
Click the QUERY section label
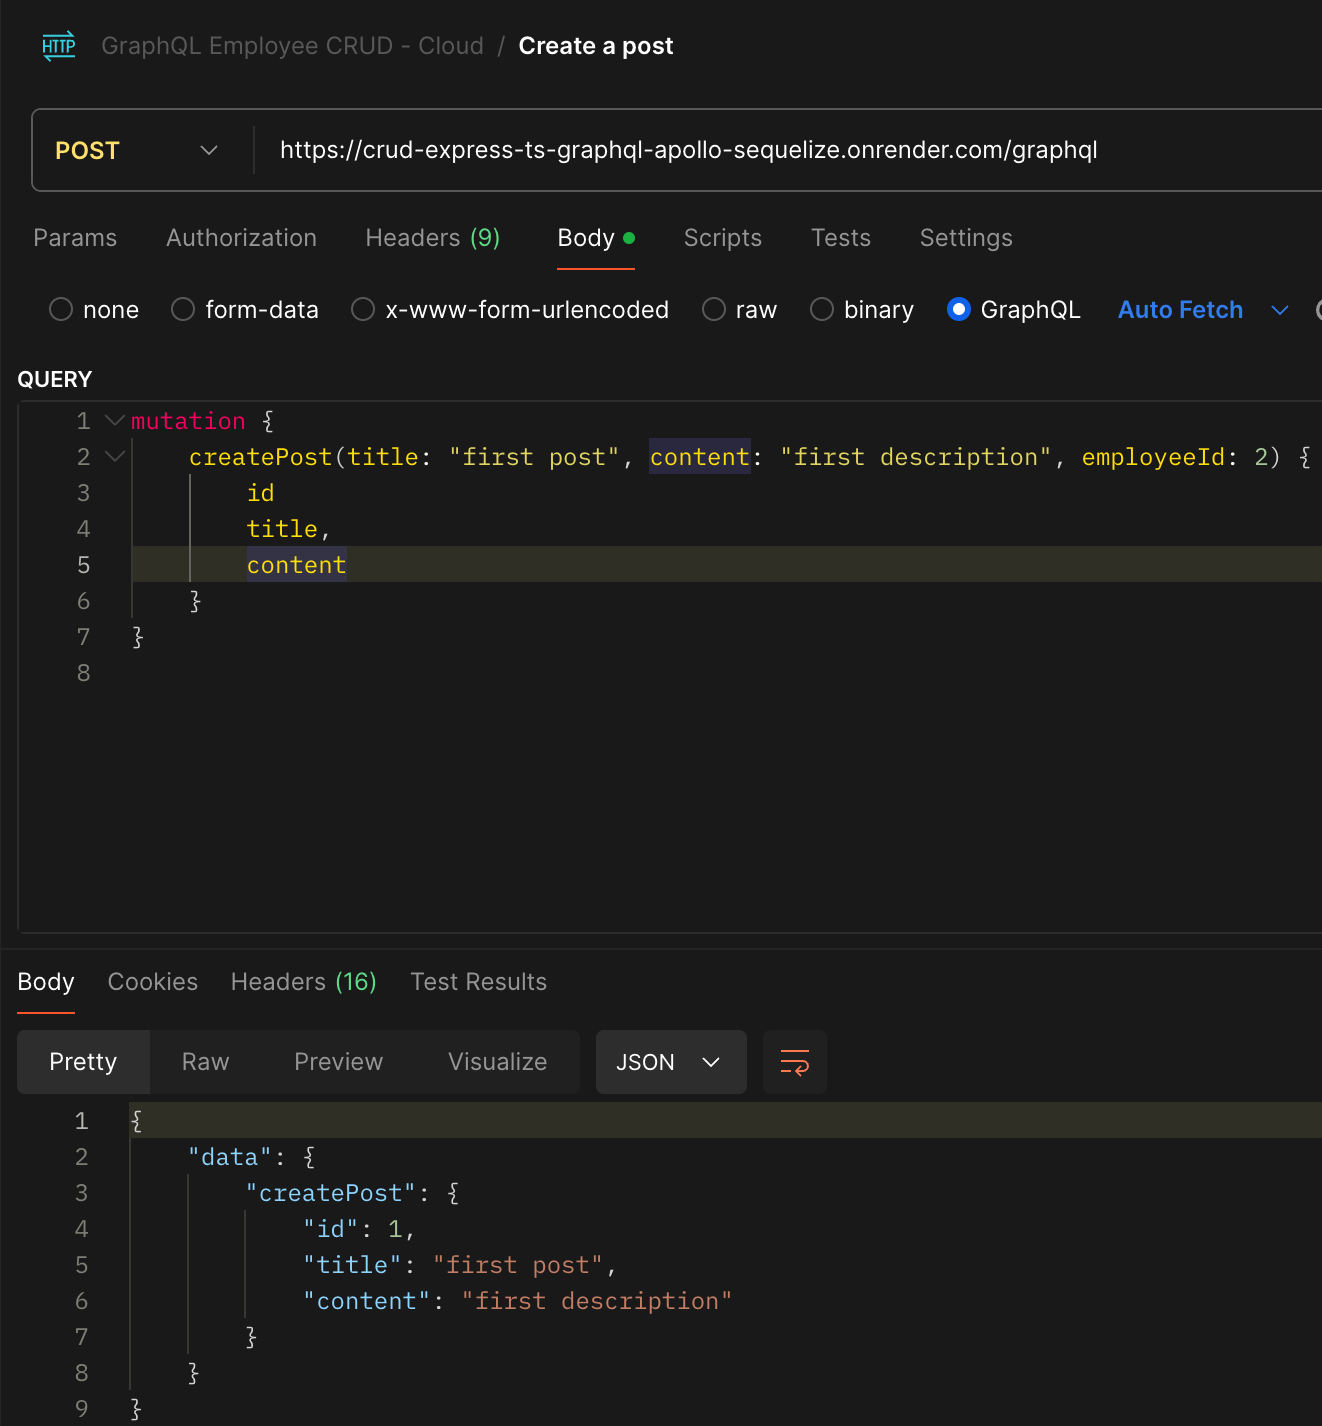(55, 380)
